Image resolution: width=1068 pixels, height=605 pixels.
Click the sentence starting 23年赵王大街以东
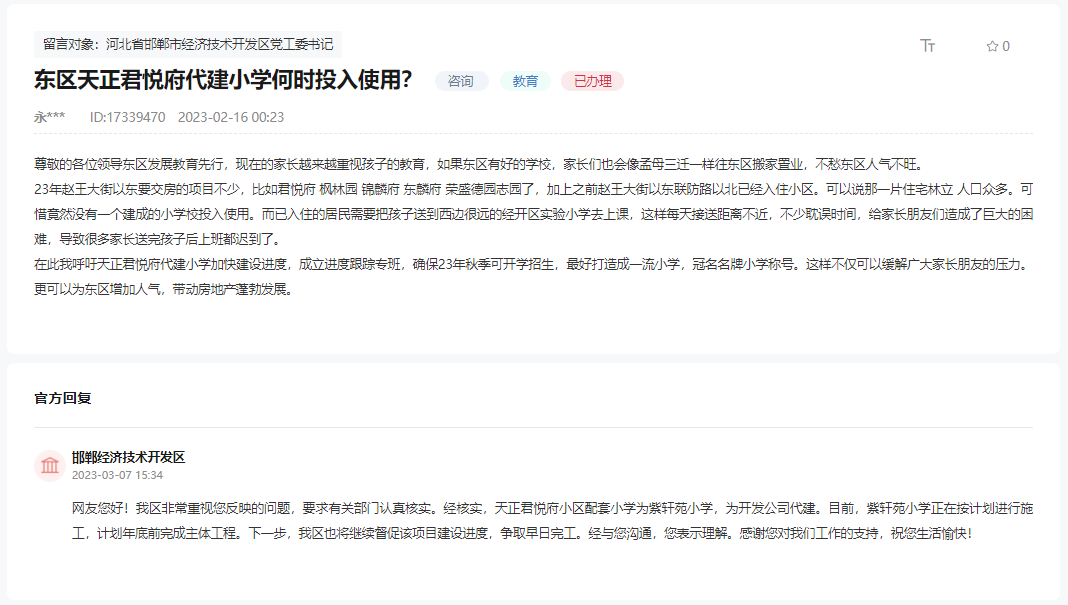point(533,214)
